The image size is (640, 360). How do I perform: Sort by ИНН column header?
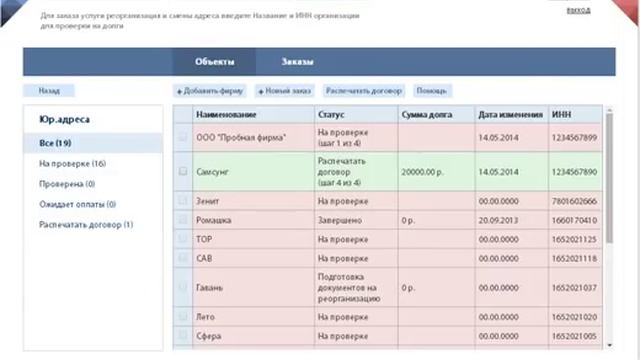tap(576, 115)
